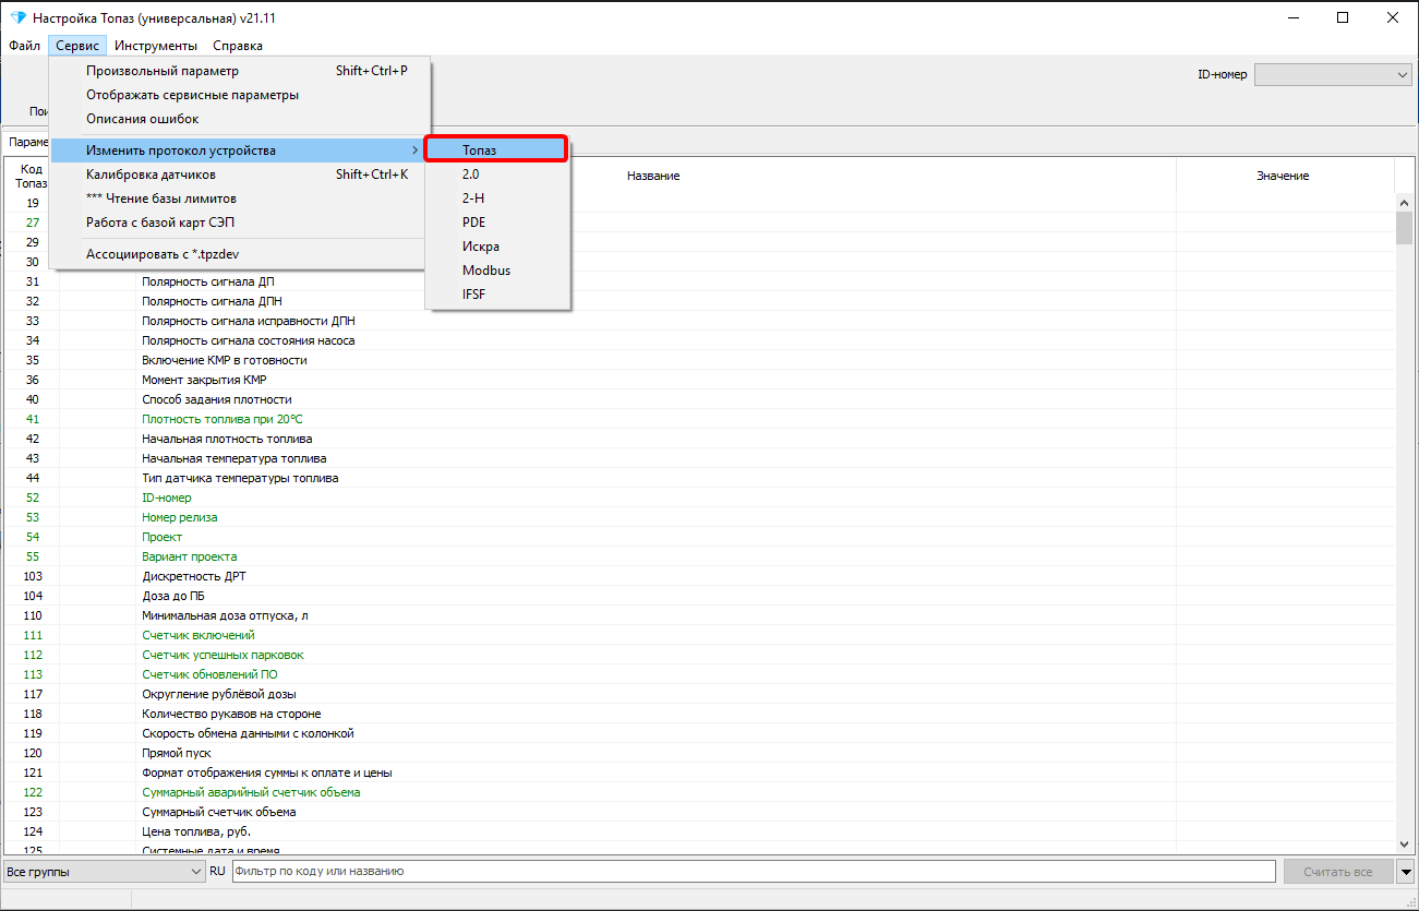Select 2-Н protocol in submenu
The image size is (1419, 911).
click(497, 198)
